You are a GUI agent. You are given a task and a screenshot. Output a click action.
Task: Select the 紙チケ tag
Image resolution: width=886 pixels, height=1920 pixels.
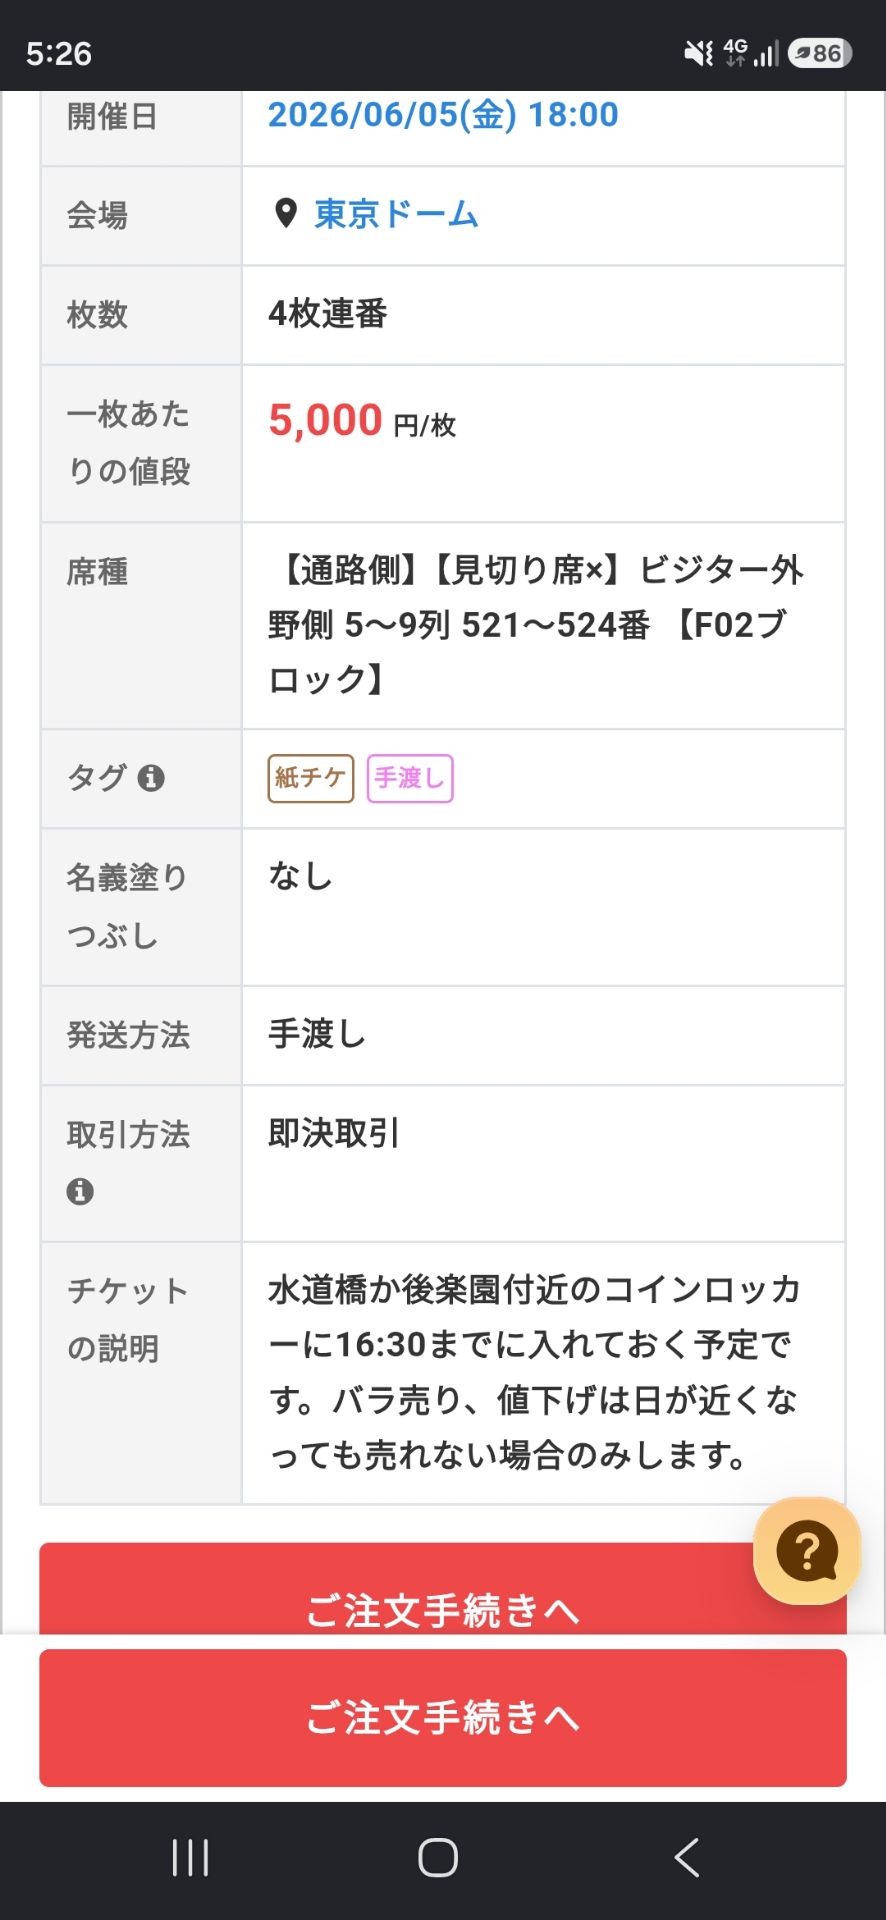click(x=311, y=778)
